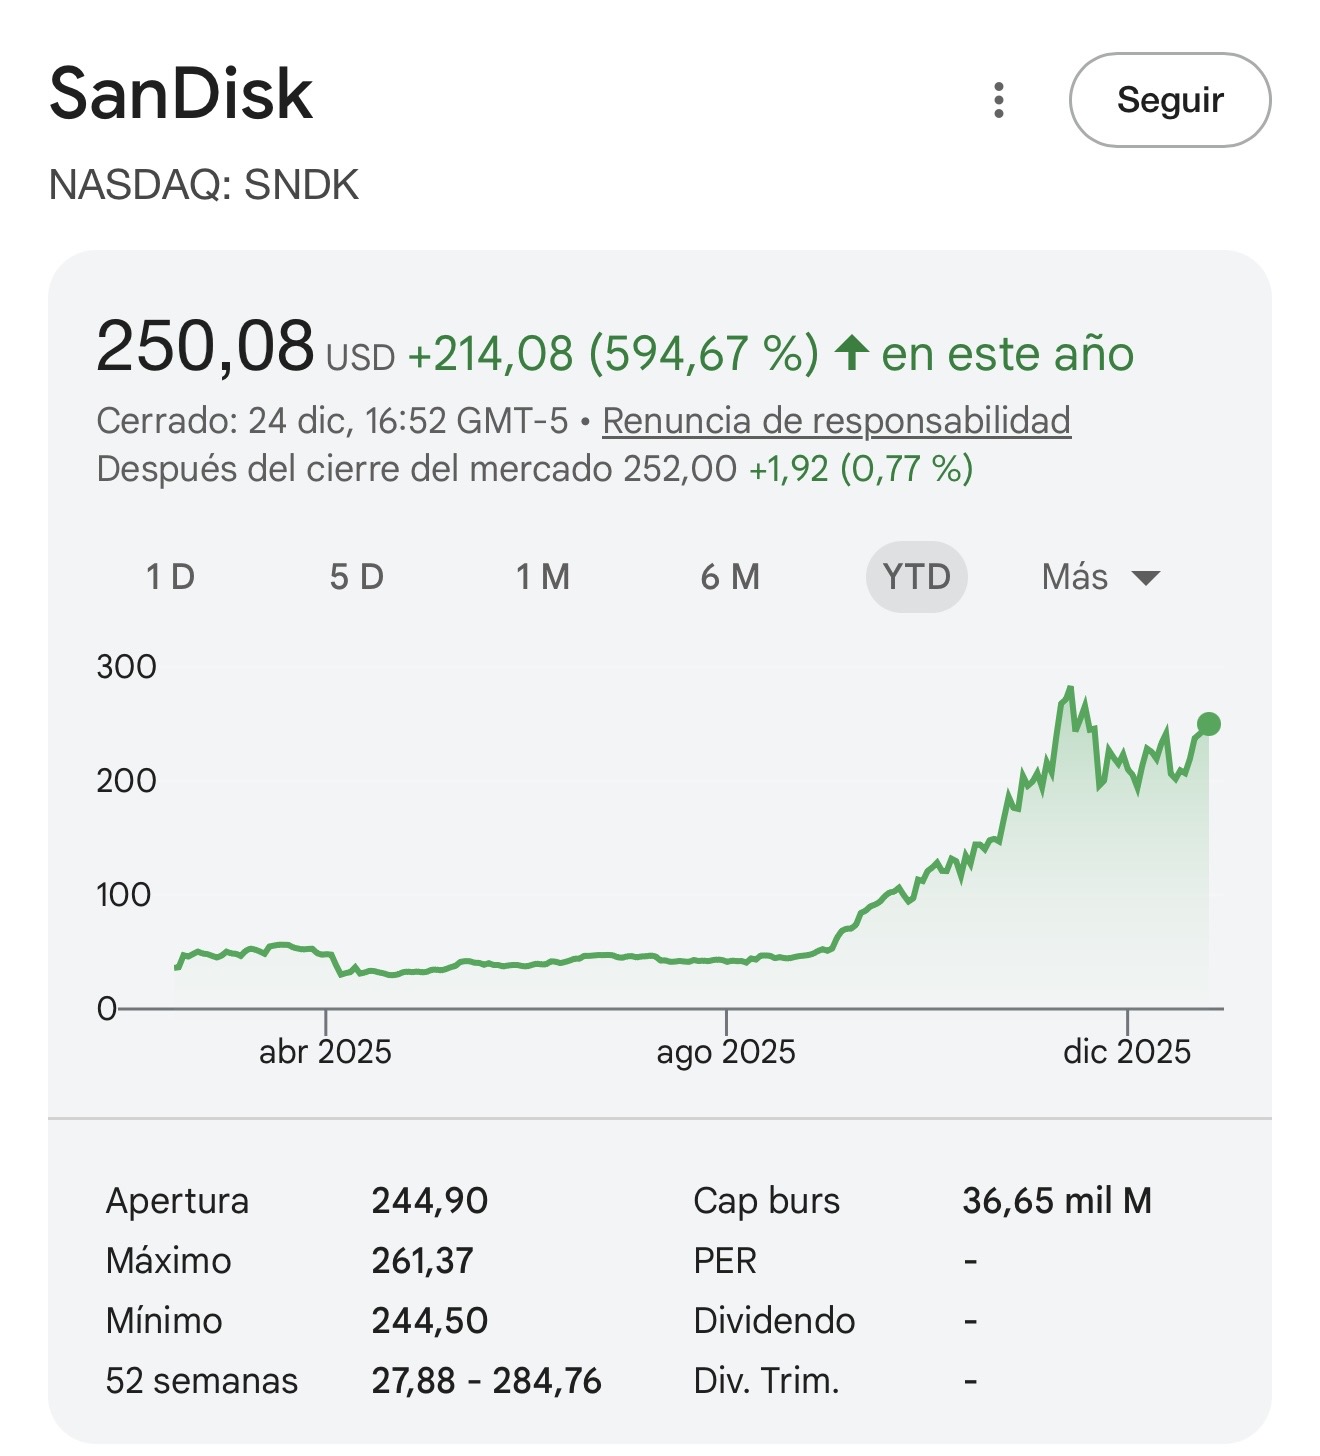1320x1456 pixels.
Task: Click the ago 2025 axis marker
Action: tap(726, 1051)
